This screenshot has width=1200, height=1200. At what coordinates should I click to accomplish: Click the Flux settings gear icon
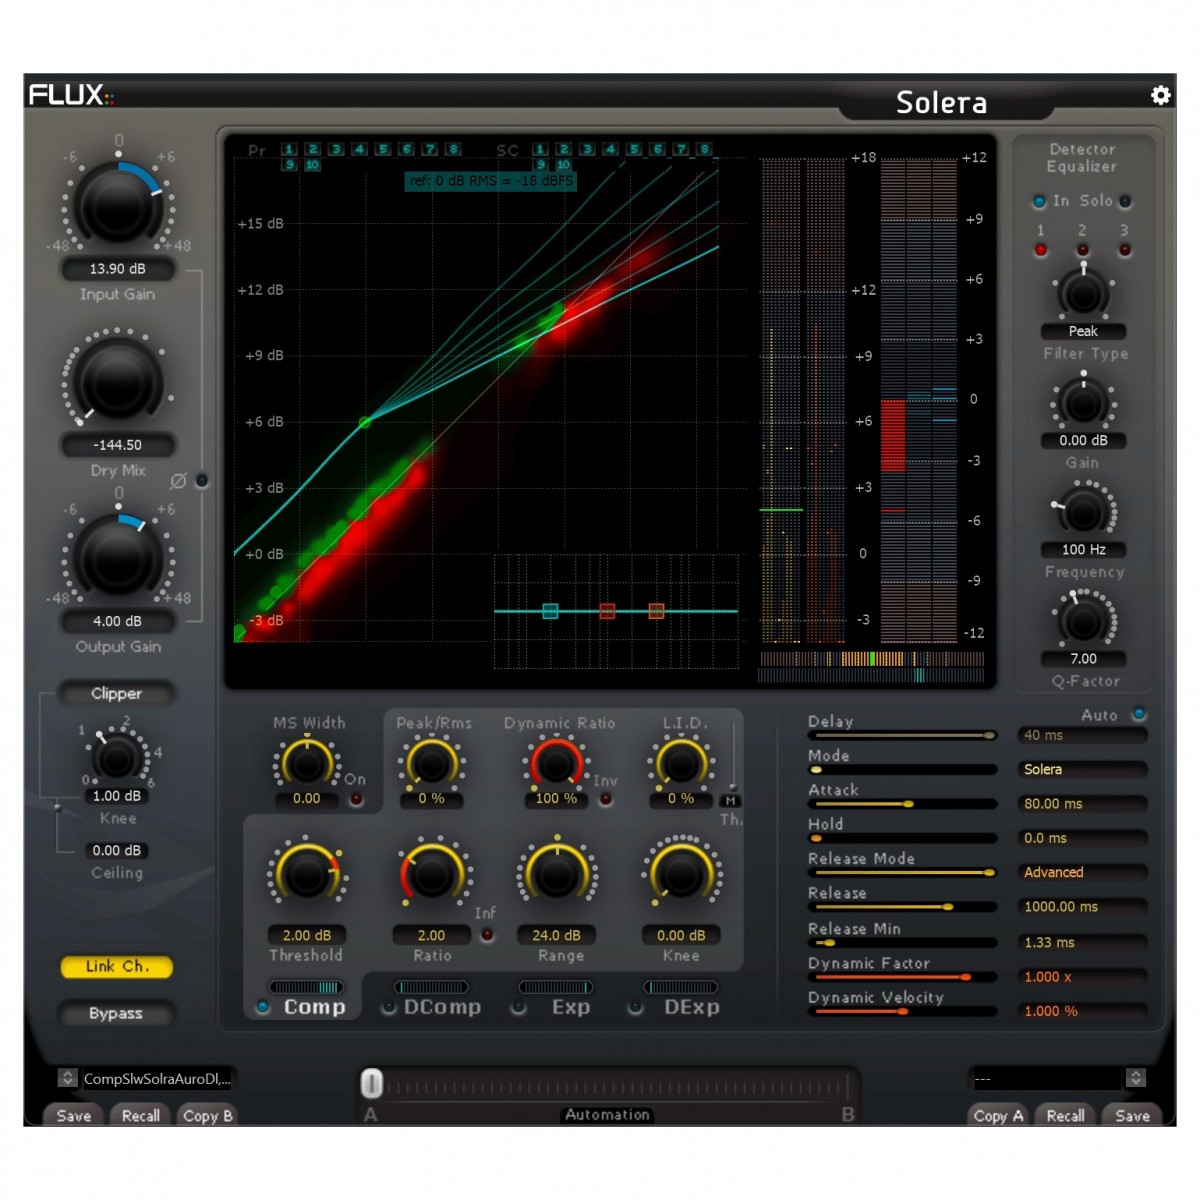pos(1160,95)
